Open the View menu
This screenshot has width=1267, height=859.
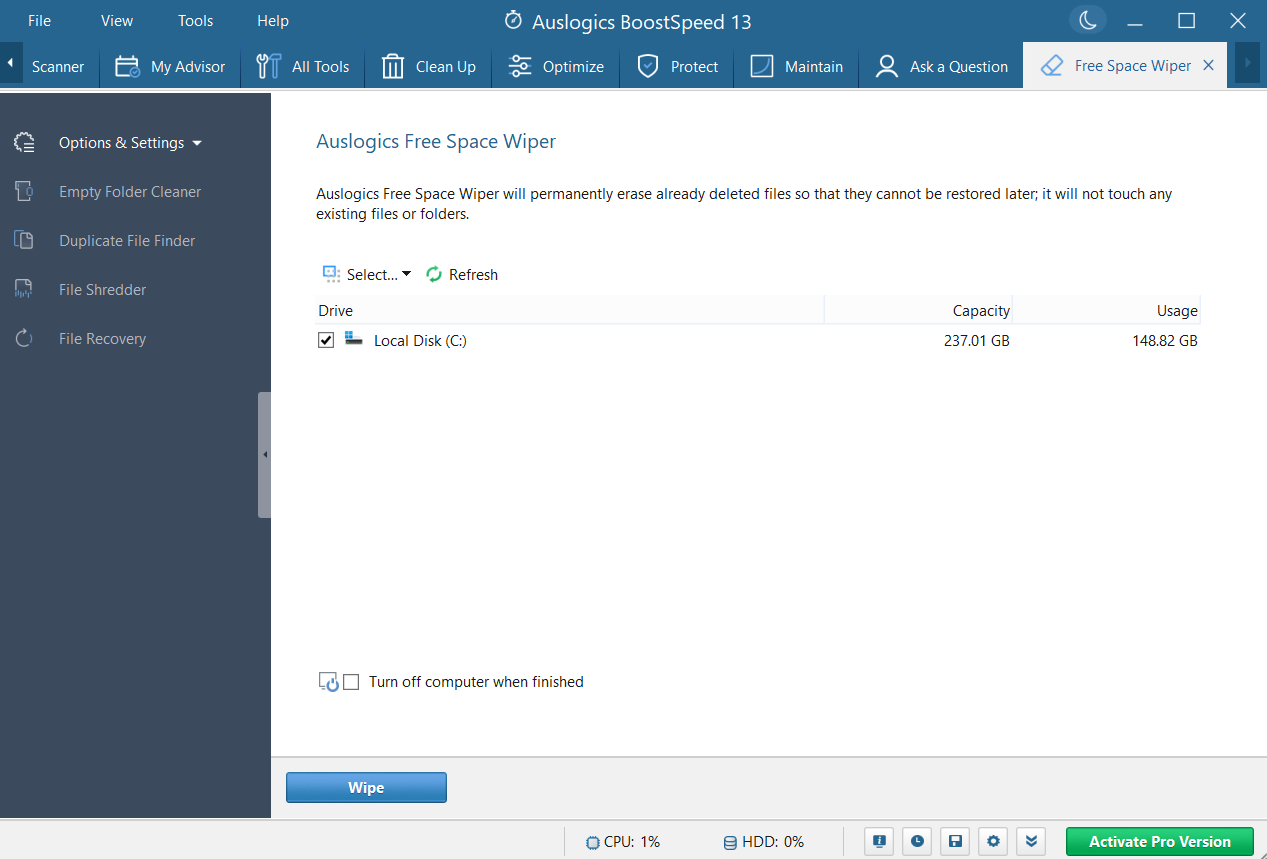[117, 21]
